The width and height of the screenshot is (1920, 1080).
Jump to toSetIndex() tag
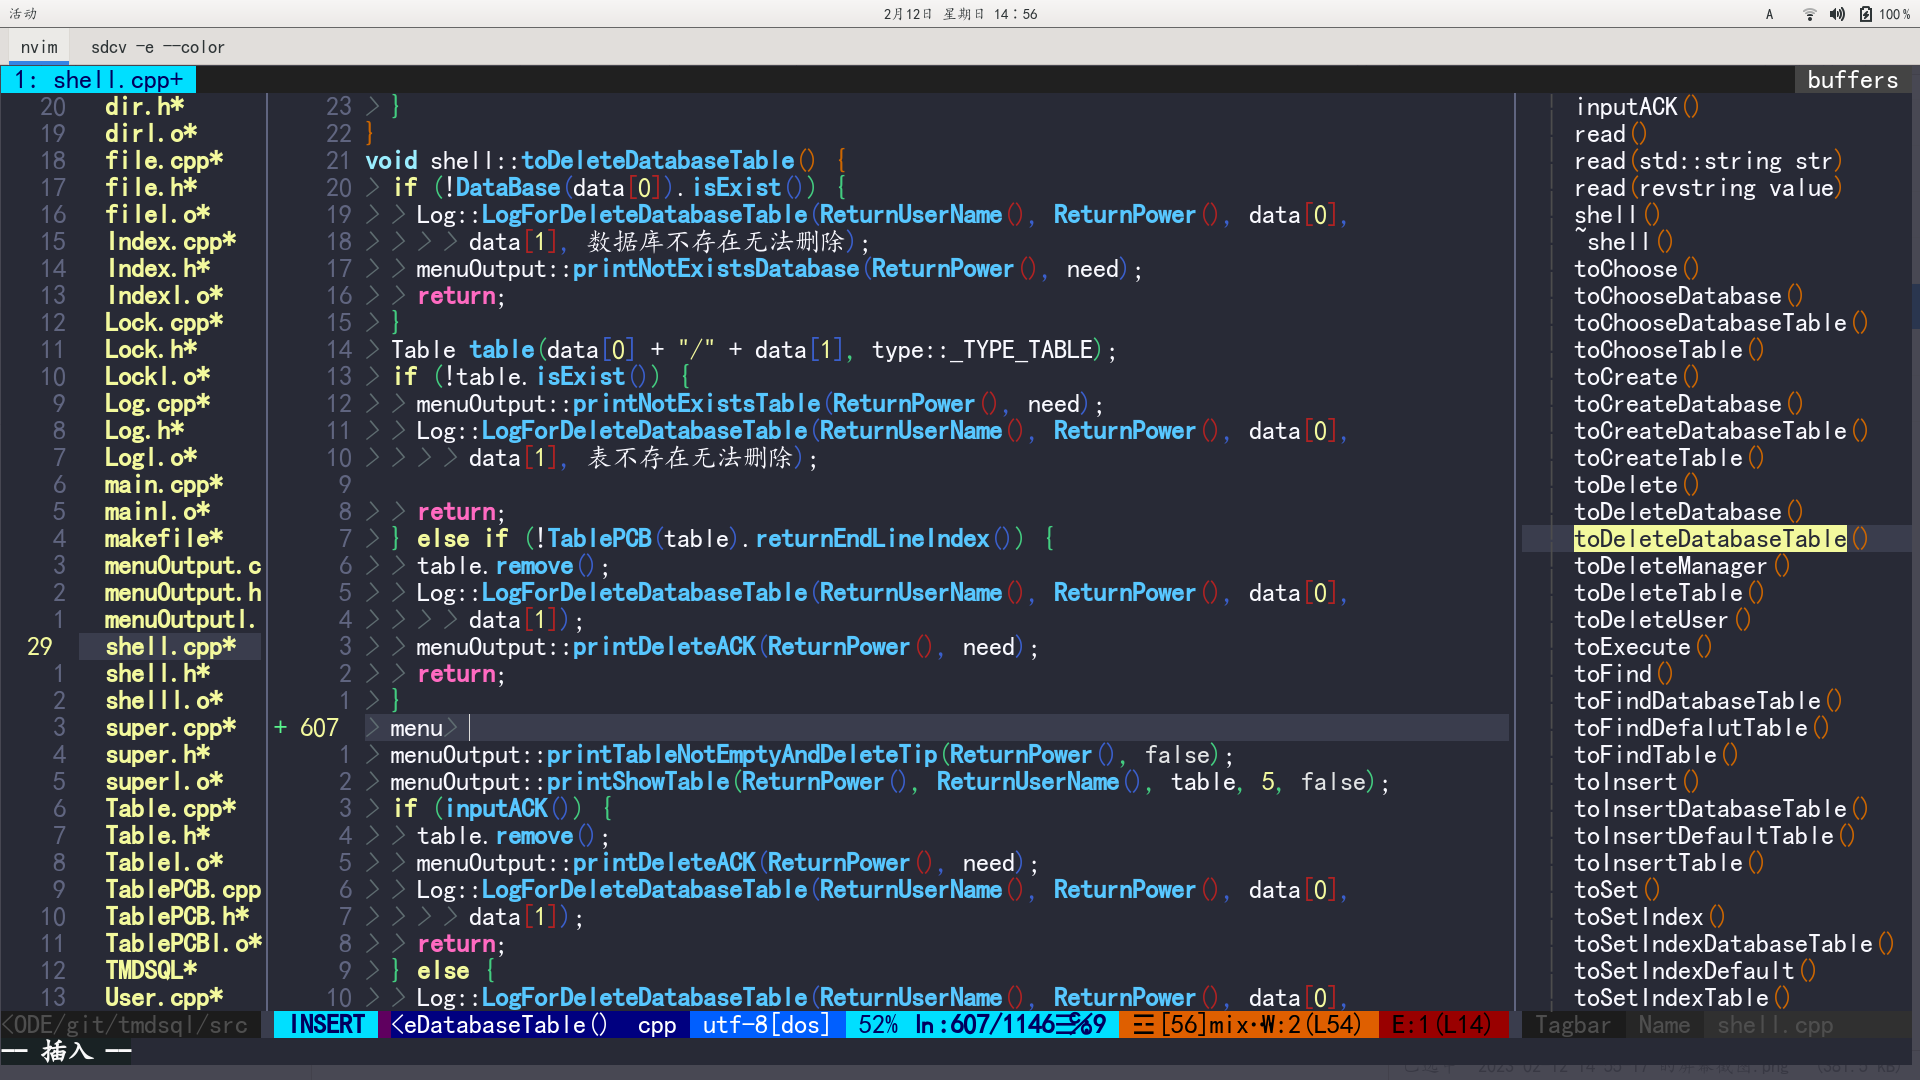point(1650,917)
